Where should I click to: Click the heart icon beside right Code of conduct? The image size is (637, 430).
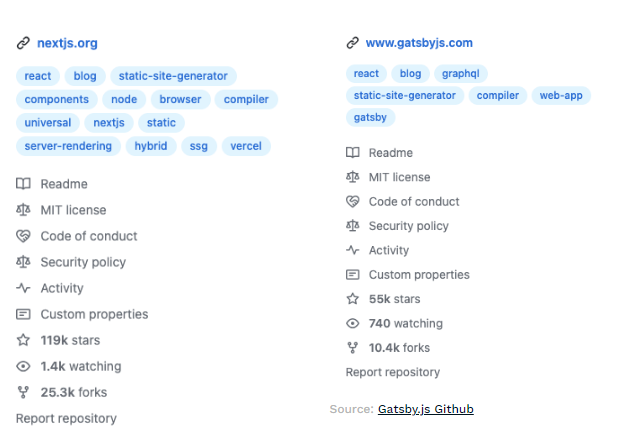click(x=352, y=201)
